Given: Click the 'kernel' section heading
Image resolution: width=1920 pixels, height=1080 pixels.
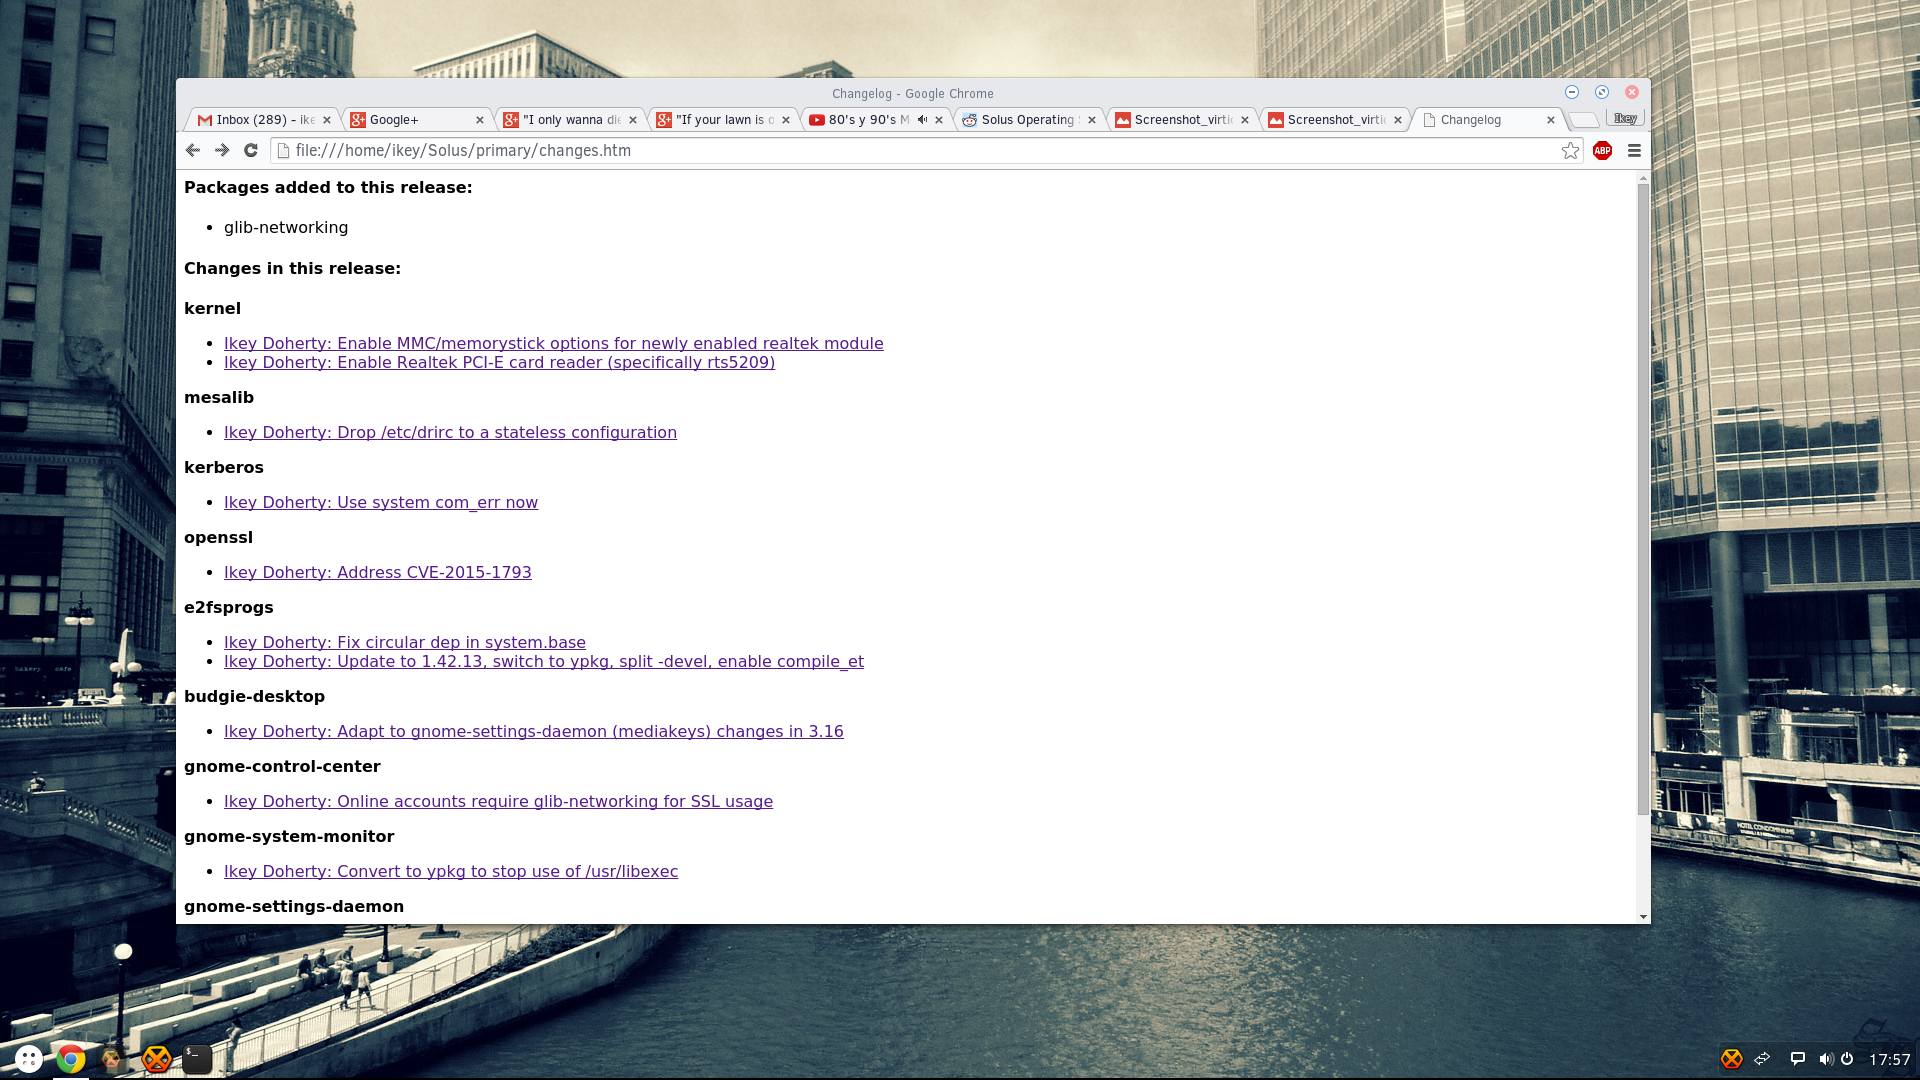Looking at the screenshot, I should [x=212, y=308].
